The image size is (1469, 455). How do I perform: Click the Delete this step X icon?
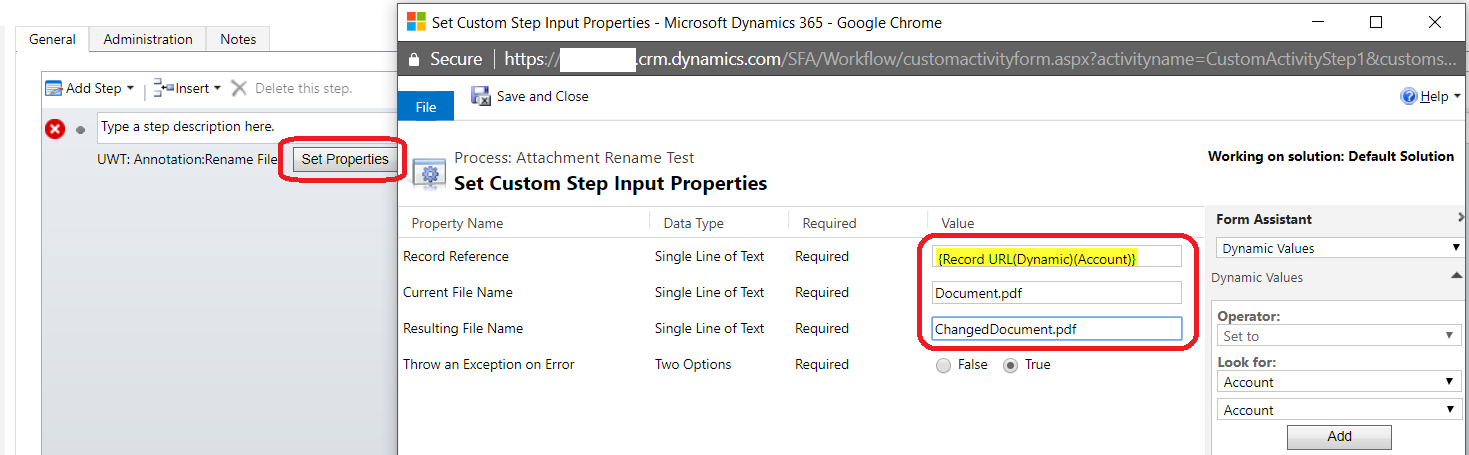click(x=239, y=88)
